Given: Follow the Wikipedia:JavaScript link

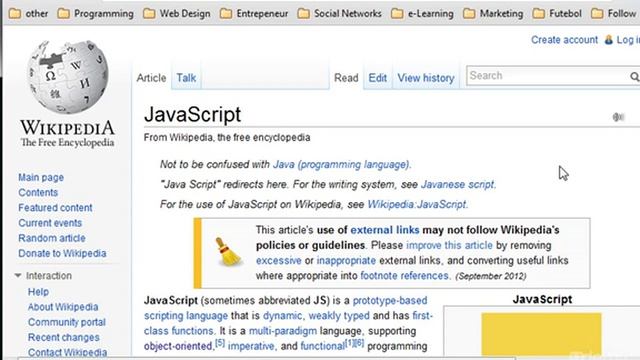Looking at the screenshot, I should [417, 204].
